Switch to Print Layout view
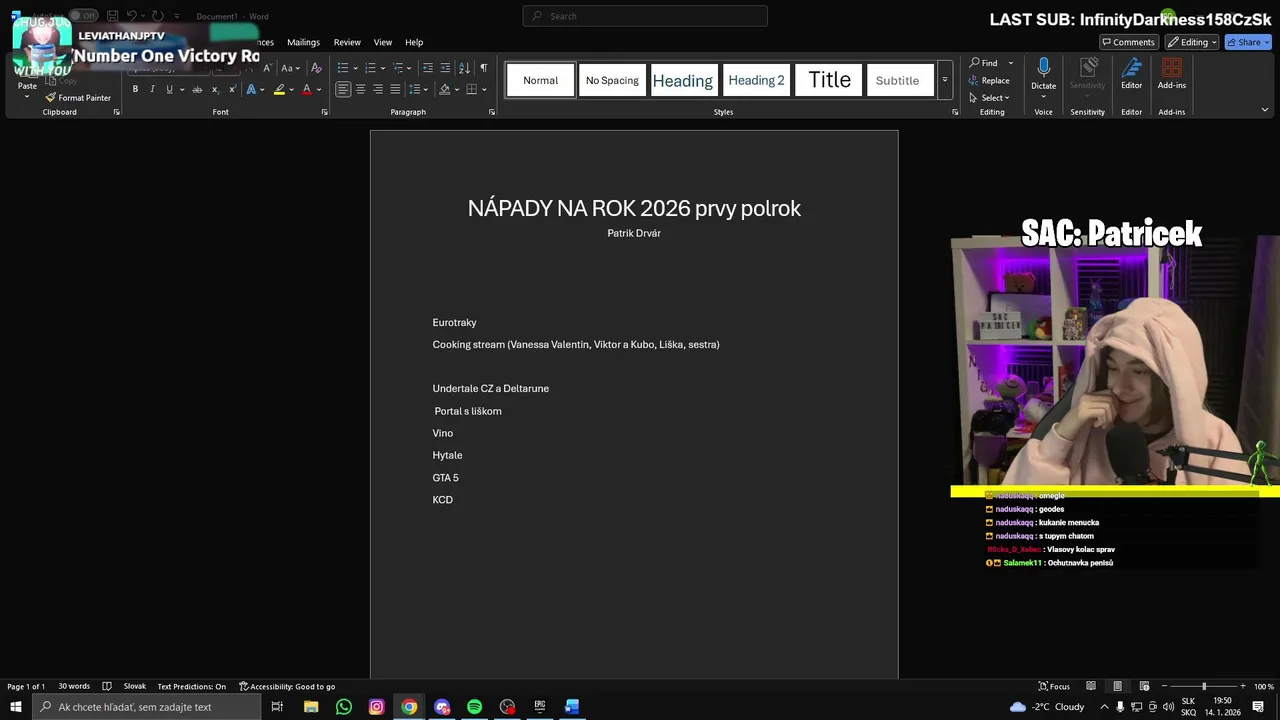This screenshot has height=720, width=1280. (x=1117, y=686)
